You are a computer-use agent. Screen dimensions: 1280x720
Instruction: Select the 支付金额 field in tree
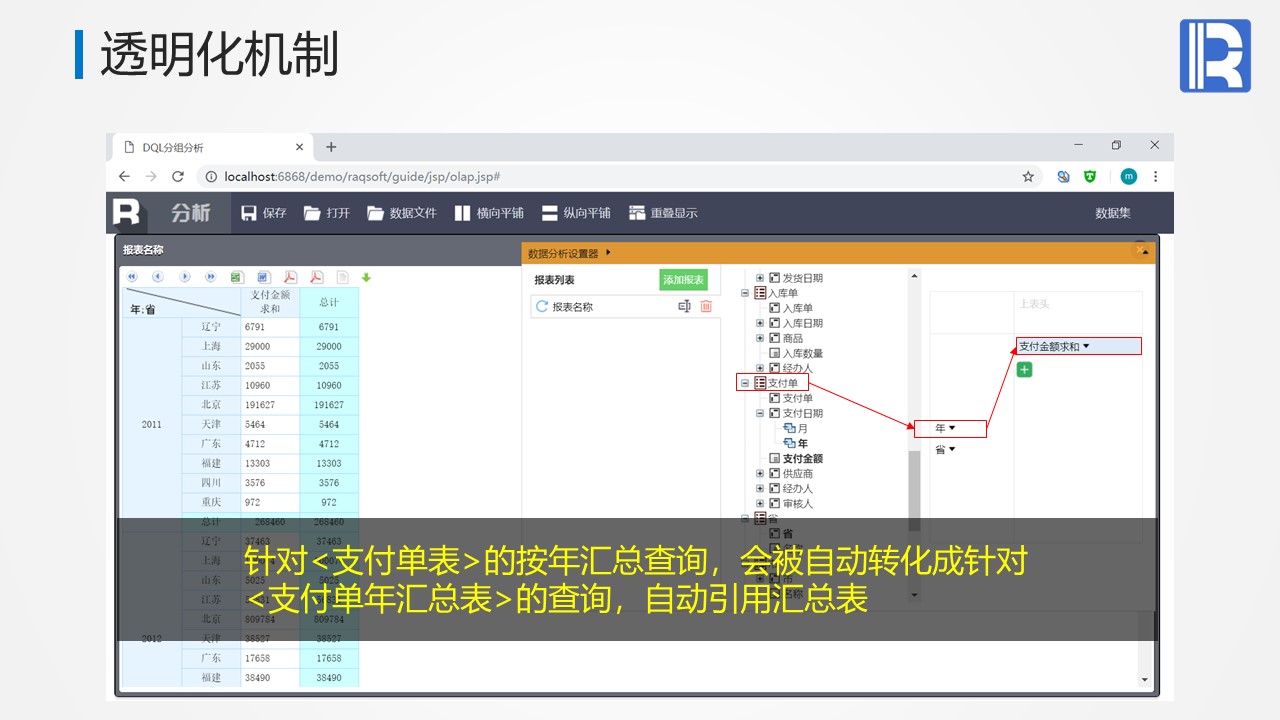click(x=803, y=458)
